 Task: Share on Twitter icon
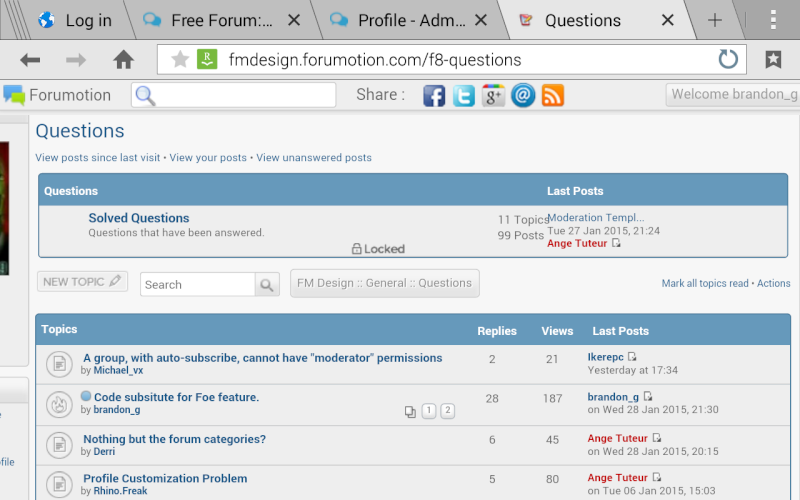(464, 95)
